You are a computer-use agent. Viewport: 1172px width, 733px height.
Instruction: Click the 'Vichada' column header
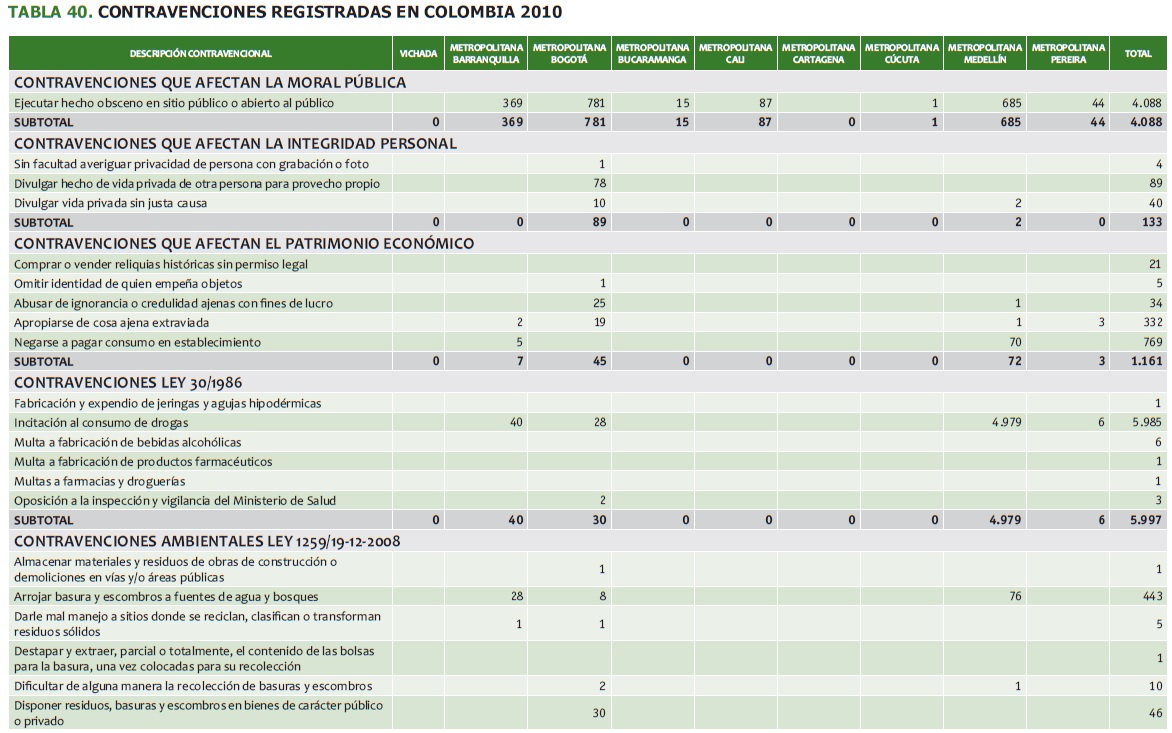[x=418, y=54]
